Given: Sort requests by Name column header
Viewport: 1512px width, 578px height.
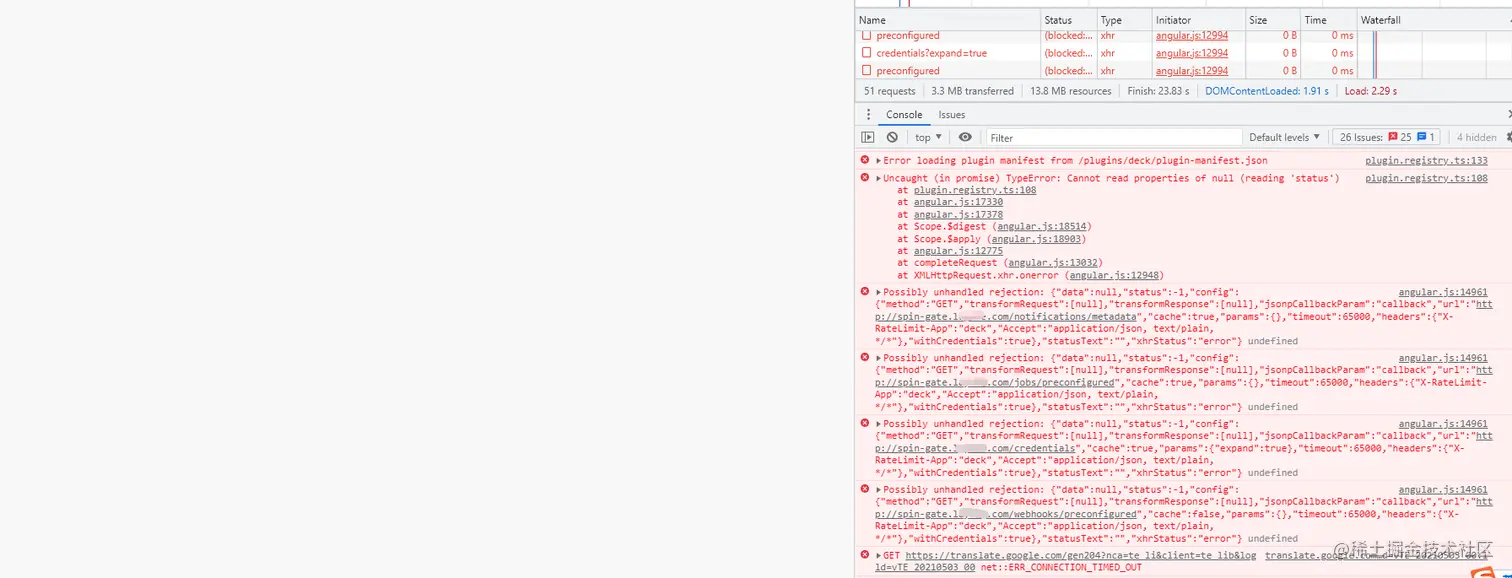Looking at the screenshot, I should (948, 20).
